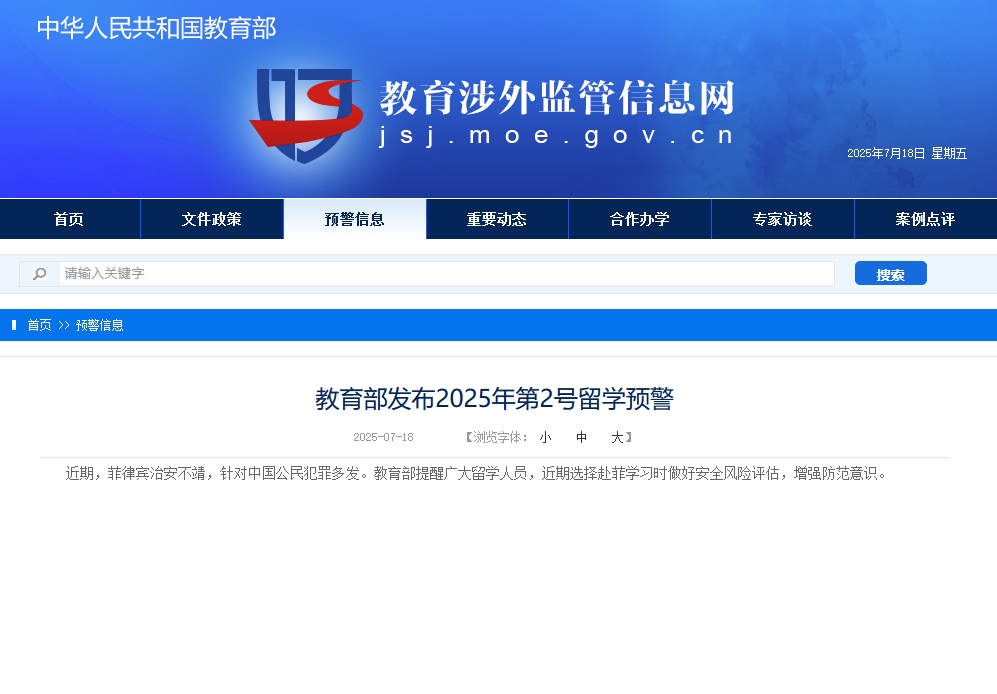Go to the 首页 navigation item
Viewport: 997px width, 694px height.
[70, 219]
